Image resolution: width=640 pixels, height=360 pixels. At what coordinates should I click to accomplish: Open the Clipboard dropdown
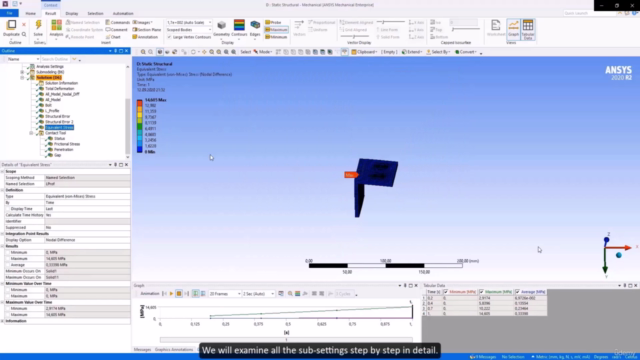click(364, 52)
